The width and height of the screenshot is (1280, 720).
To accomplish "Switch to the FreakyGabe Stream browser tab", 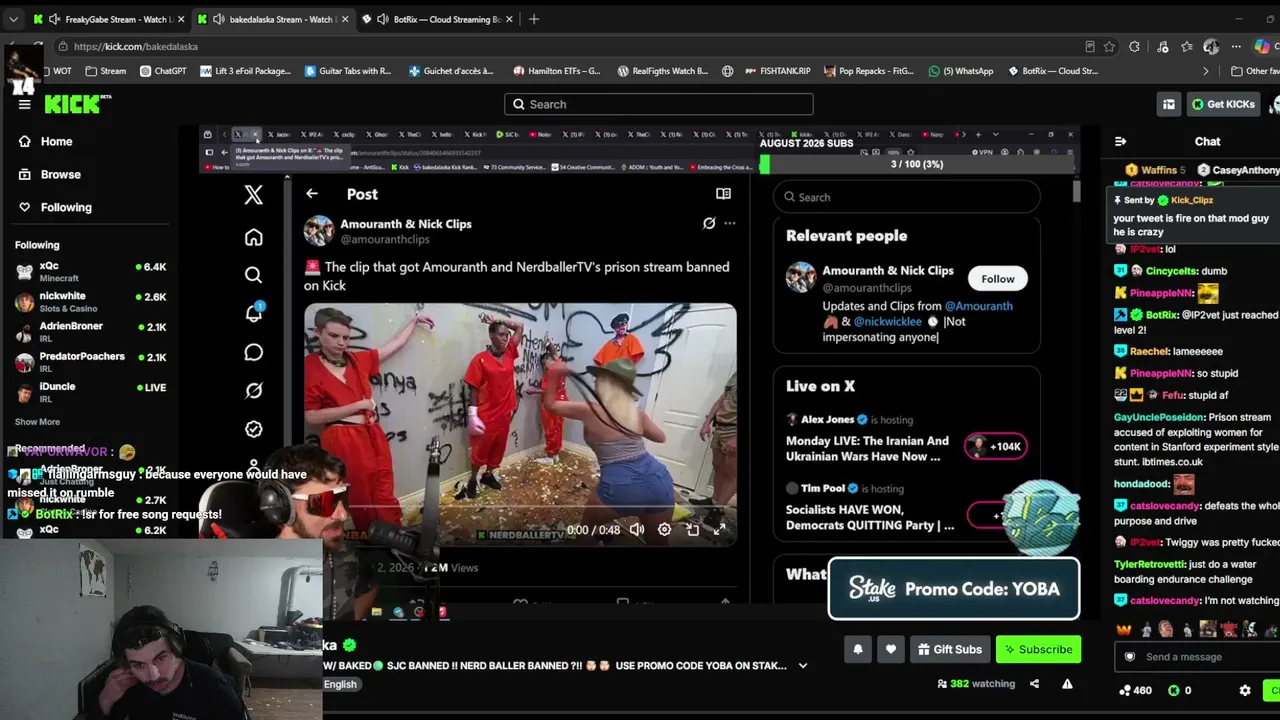I will click(x=108, y=19).
